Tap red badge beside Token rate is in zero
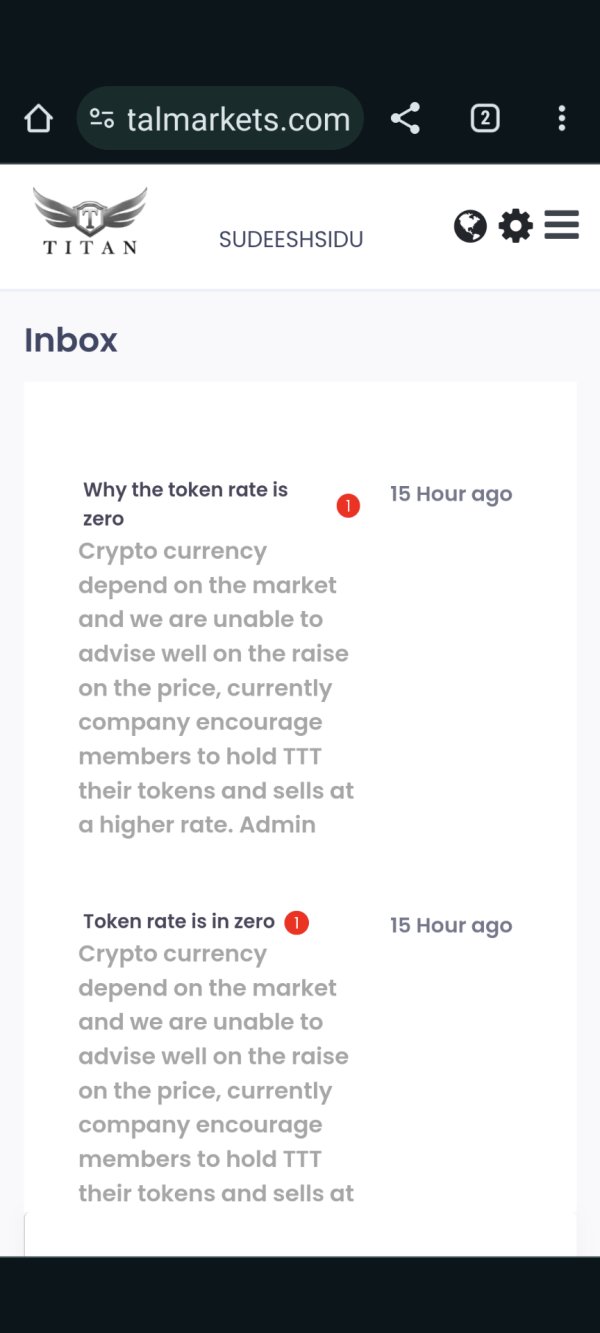 296,922
